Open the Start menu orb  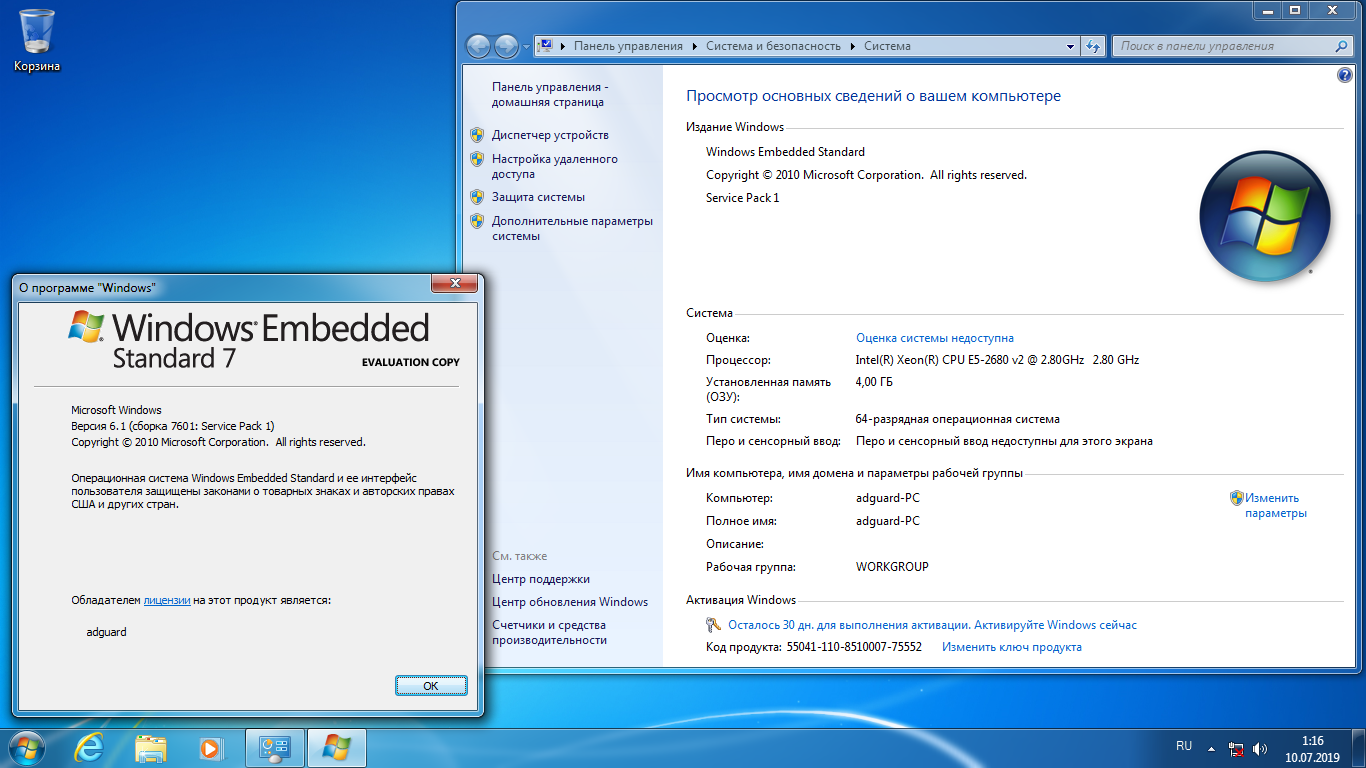(25, 747)
